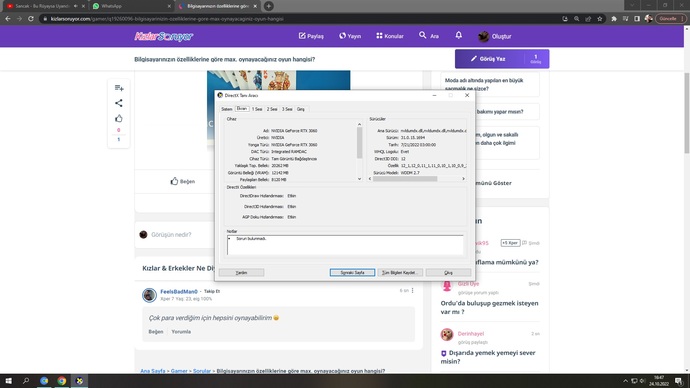Open the notification bell in site header
This screenshot has width=690, height=388.
click(459, 35)
